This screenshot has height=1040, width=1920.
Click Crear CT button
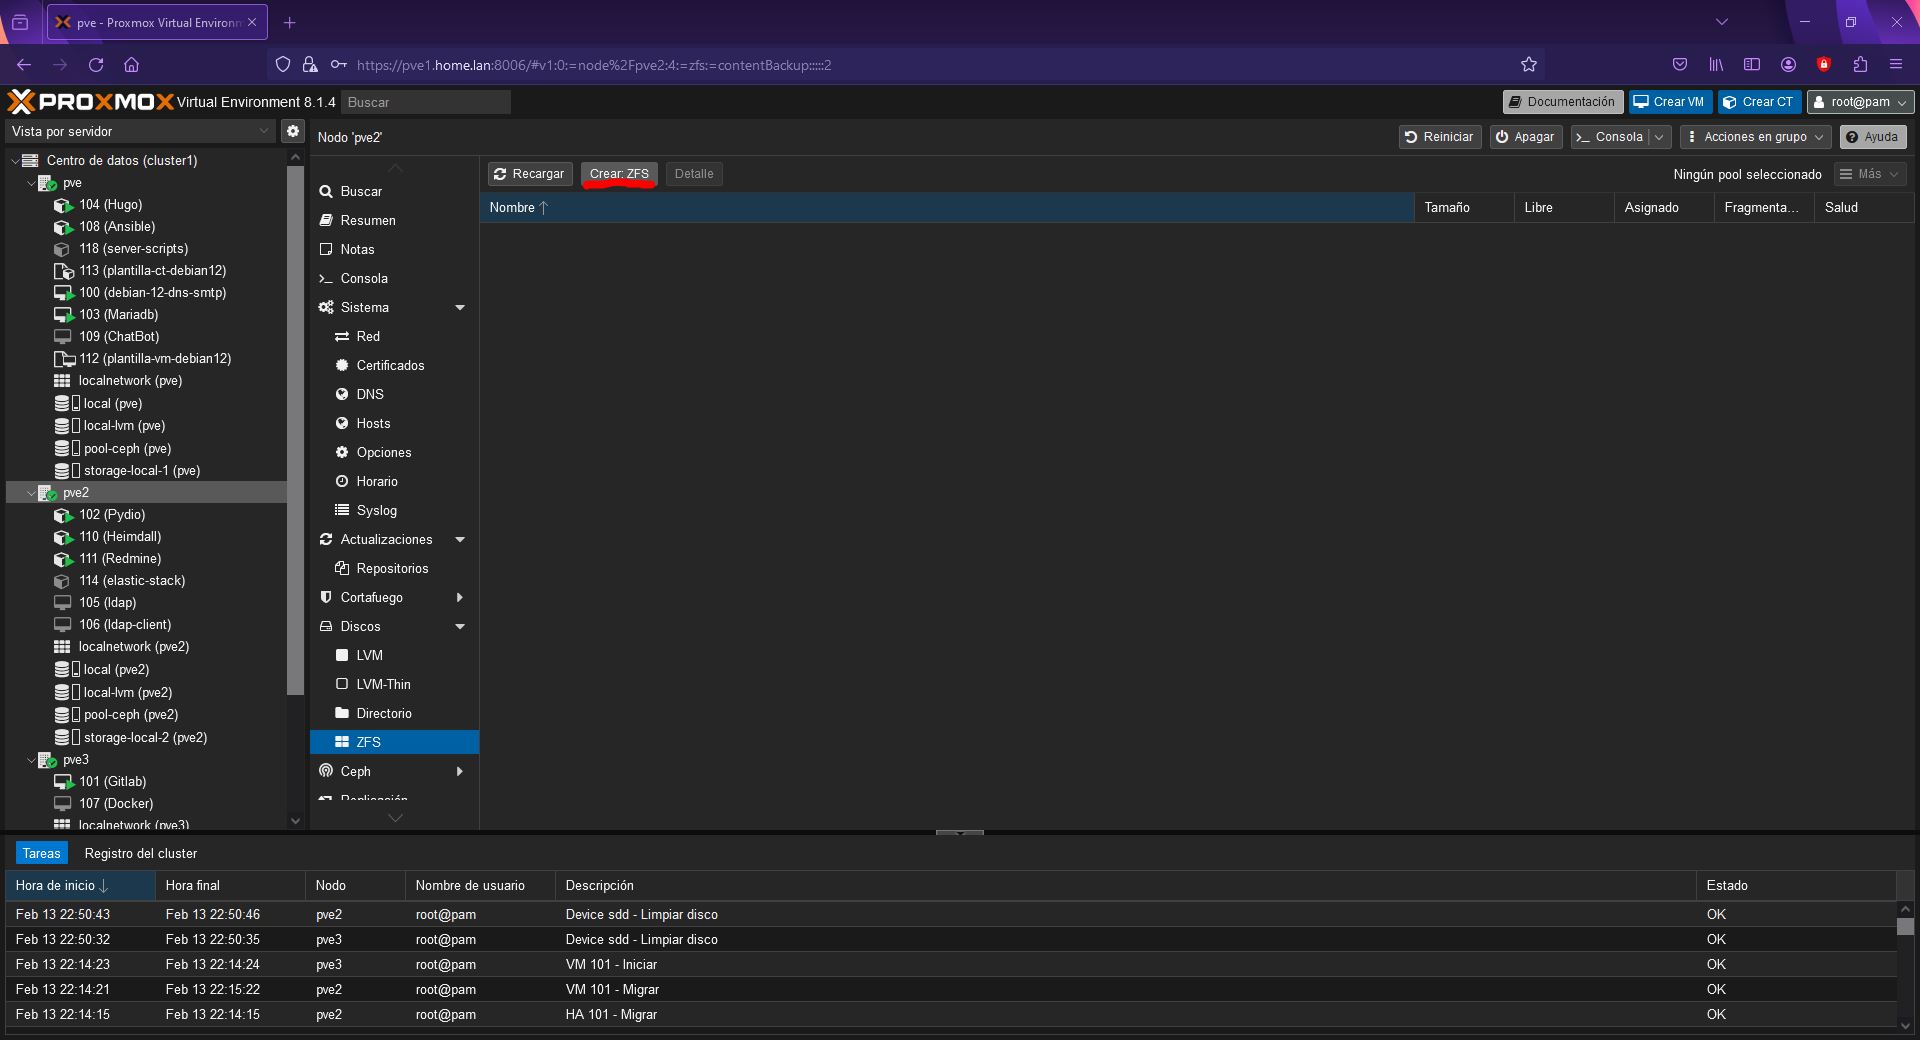click(x=1759, y=102)
